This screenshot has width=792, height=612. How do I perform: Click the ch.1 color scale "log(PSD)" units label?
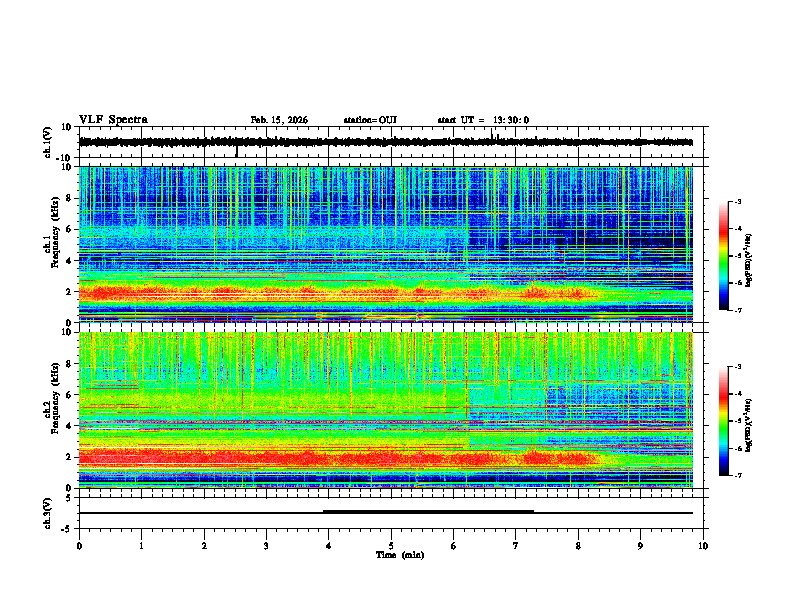pyautogui.click(x=750, y=261)
